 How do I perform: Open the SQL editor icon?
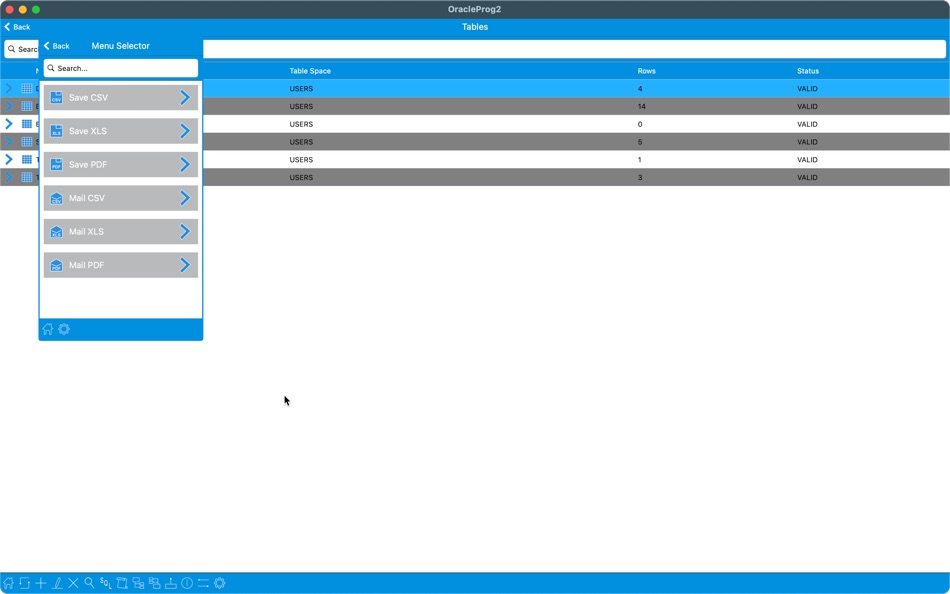[x=106, y=583]
